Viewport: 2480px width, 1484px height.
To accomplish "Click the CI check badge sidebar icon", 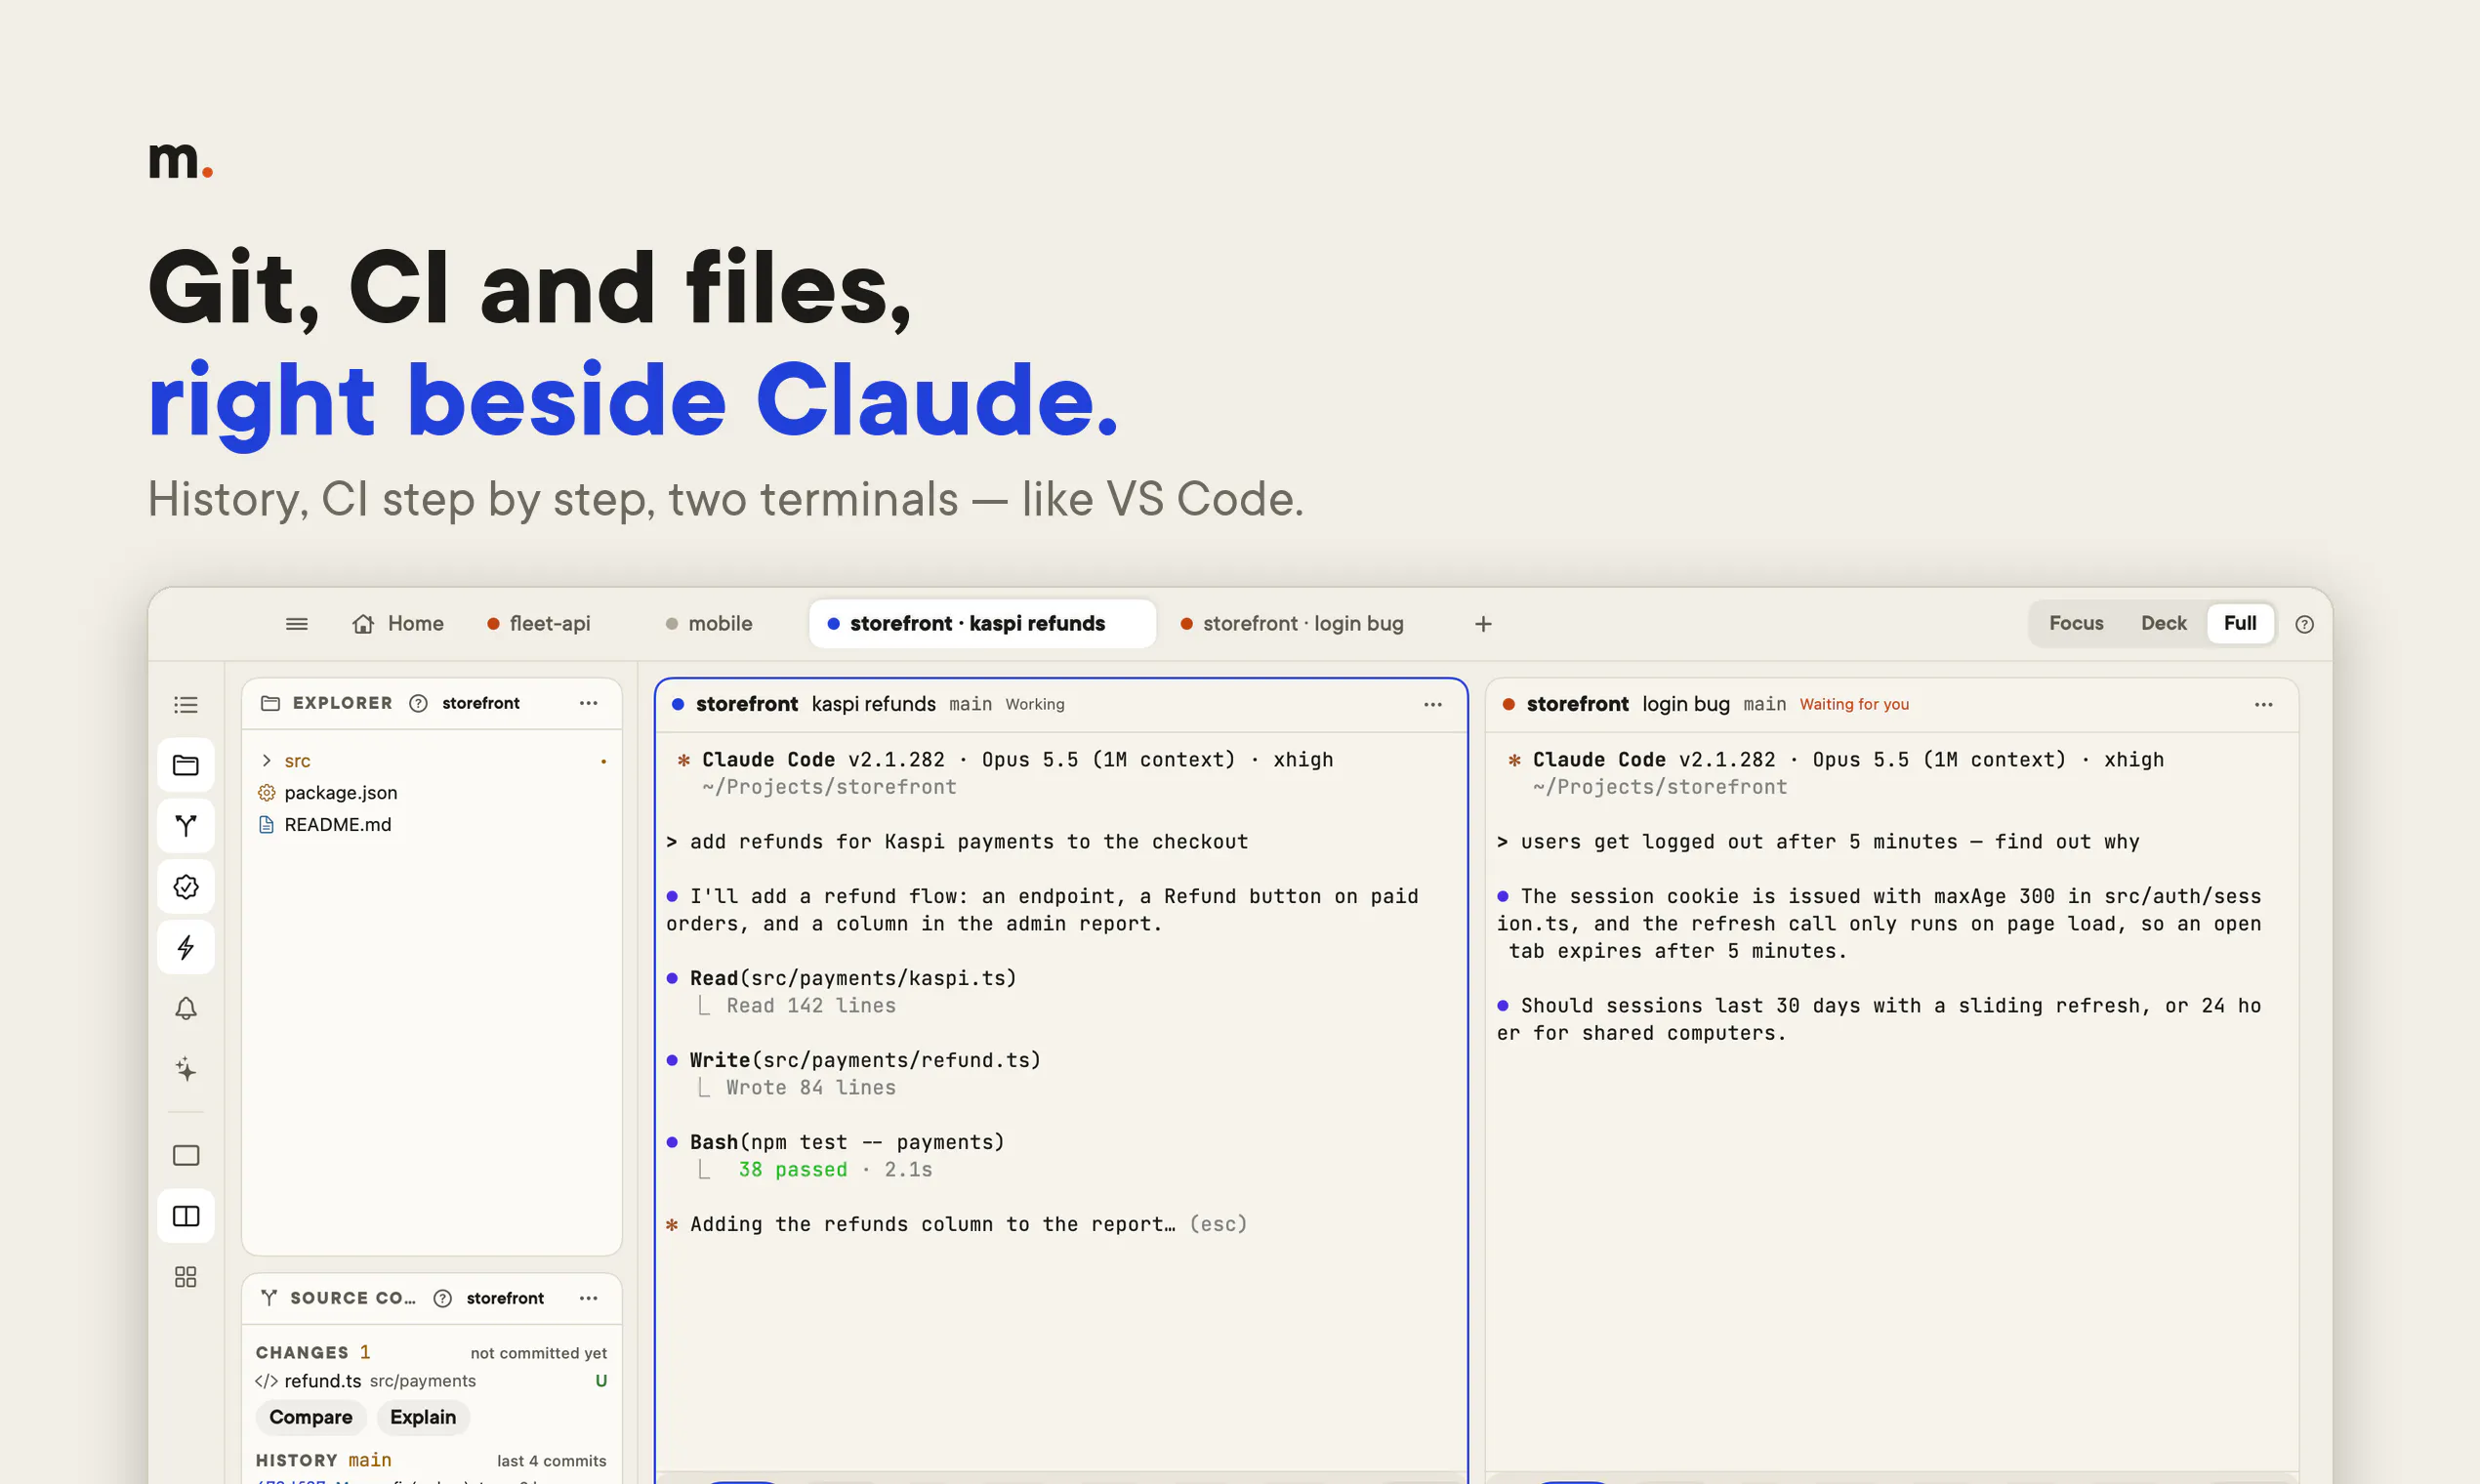I will coord(186,887).
